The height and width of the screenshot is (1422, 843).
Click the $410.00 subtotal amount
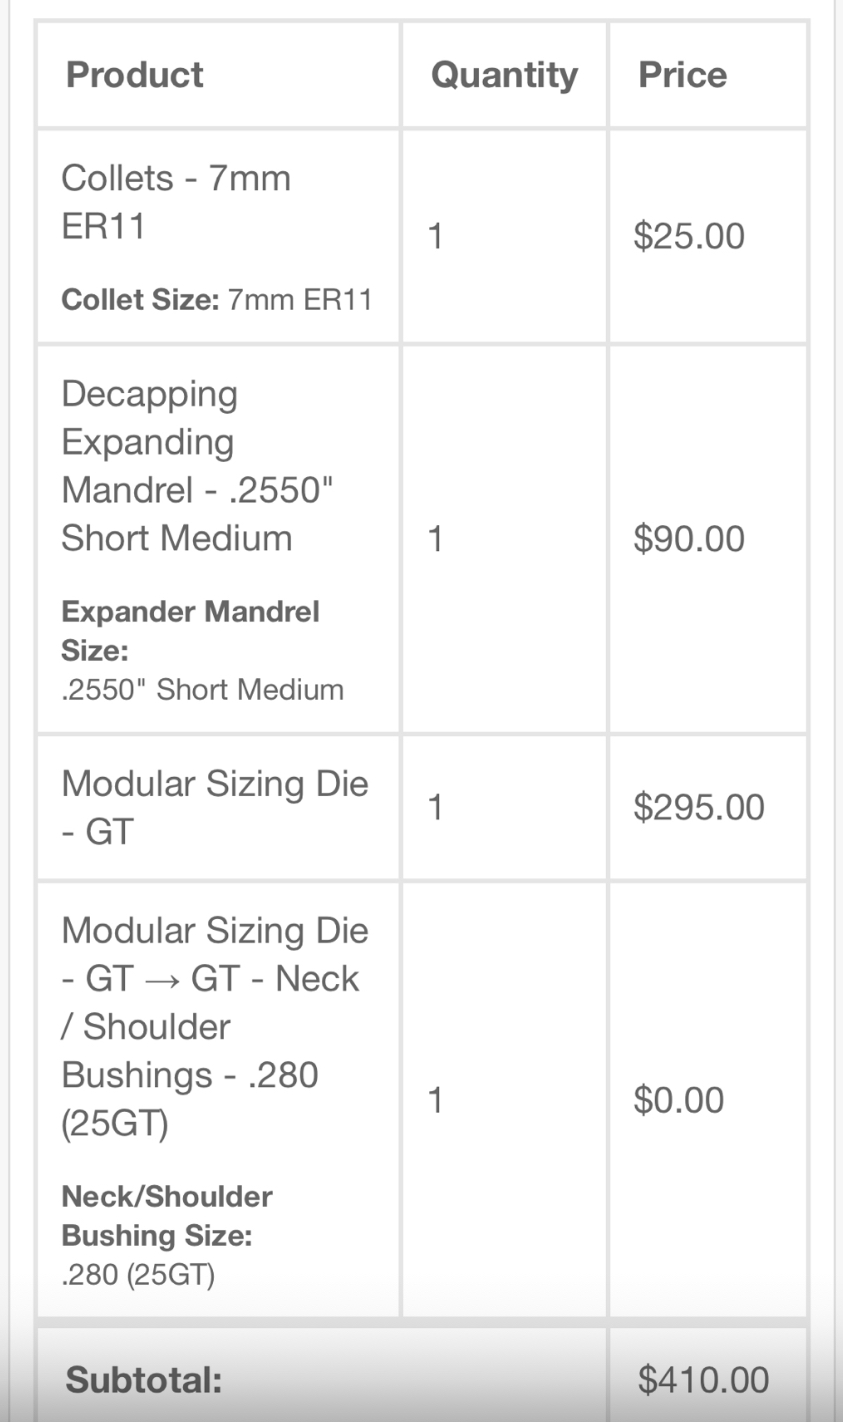point(704,1381)
